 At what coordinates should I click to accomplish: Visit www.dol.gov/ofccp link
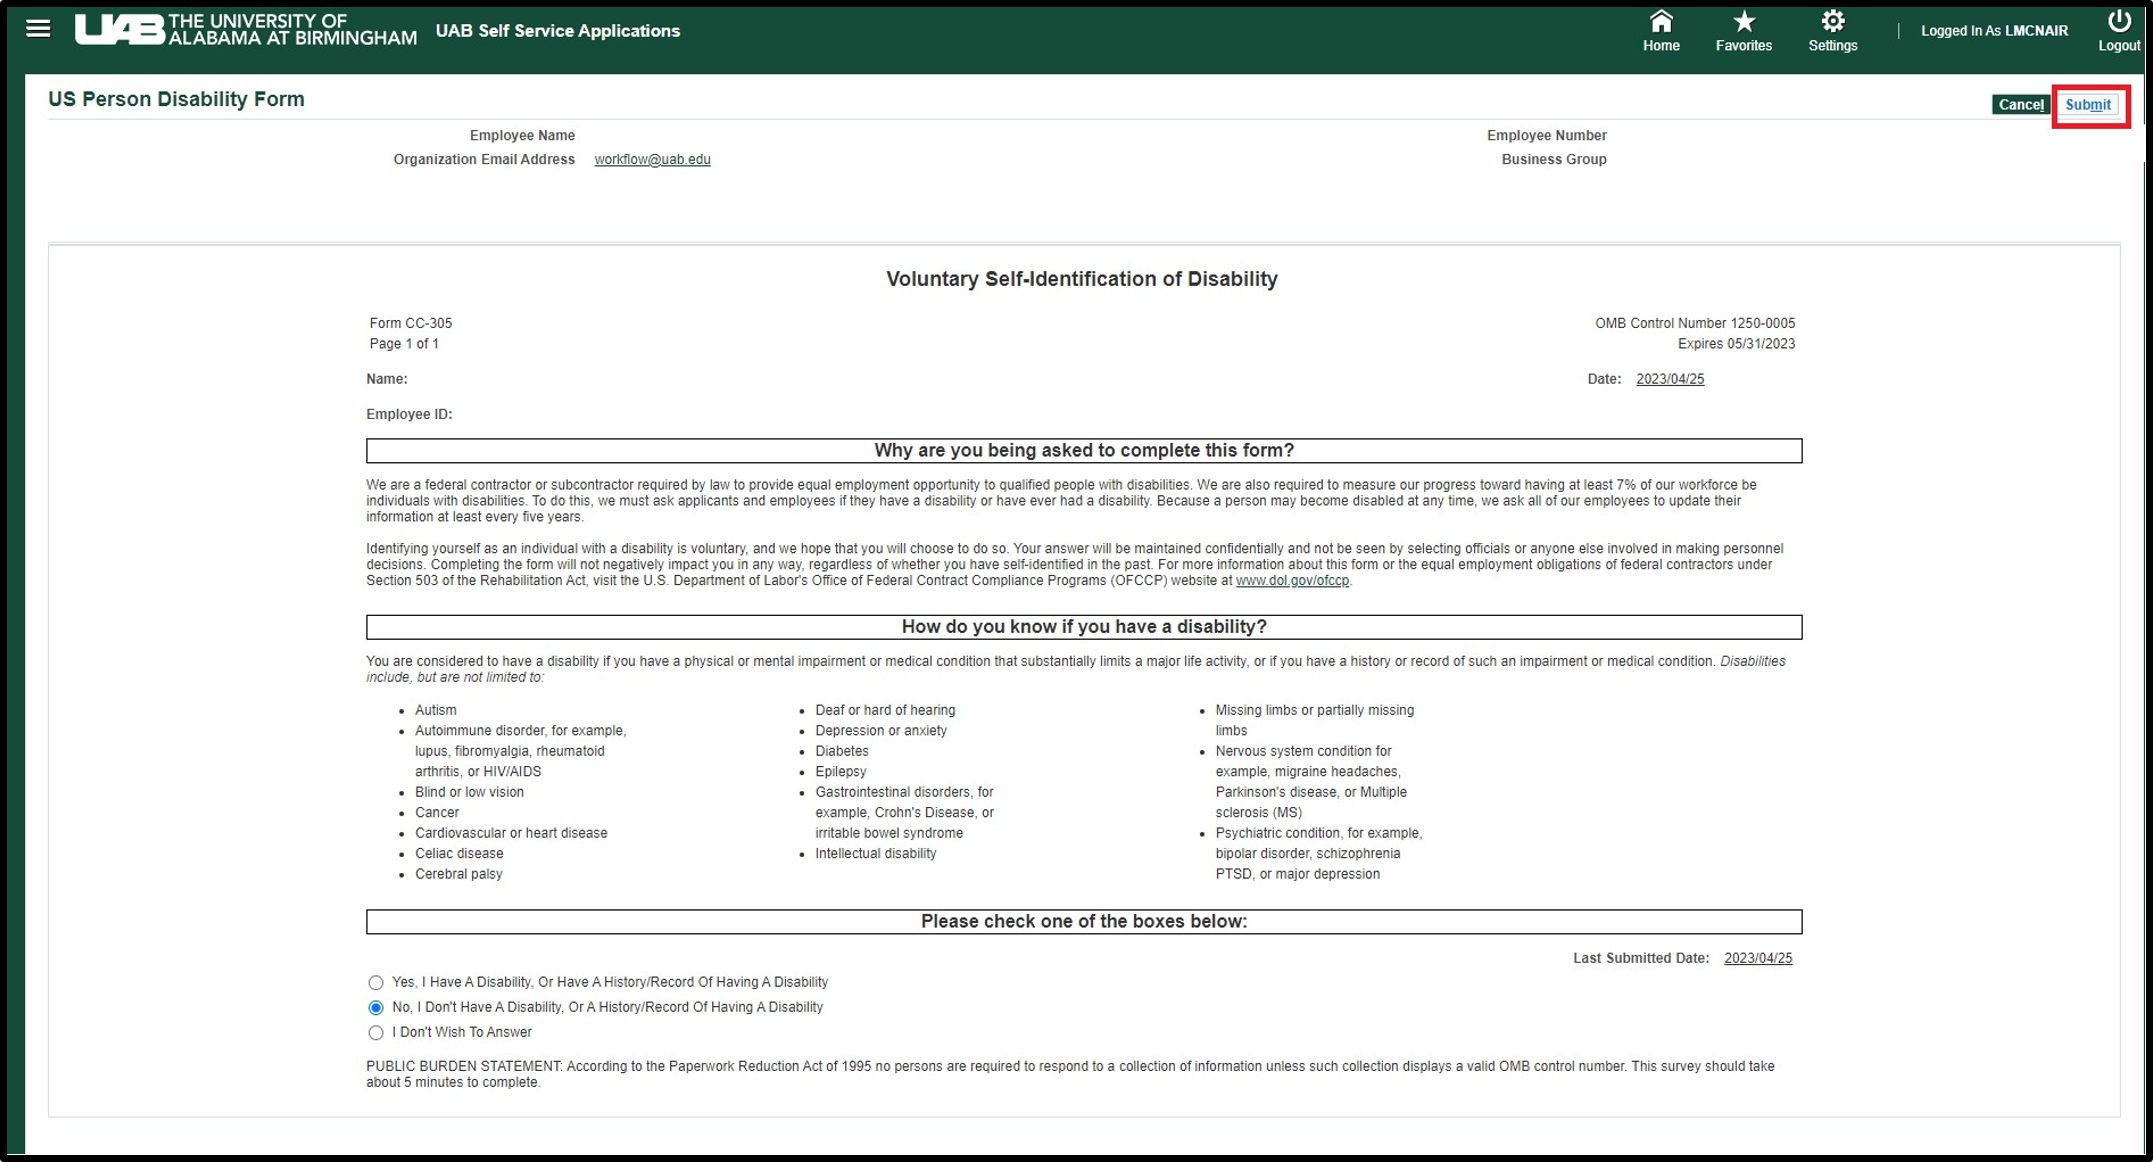coord(1292,581)
